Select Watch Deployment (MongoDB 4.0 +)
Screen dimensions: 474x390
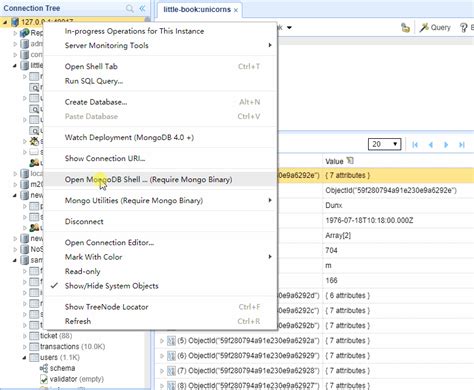pyautogui.click(x=161, y=137)
